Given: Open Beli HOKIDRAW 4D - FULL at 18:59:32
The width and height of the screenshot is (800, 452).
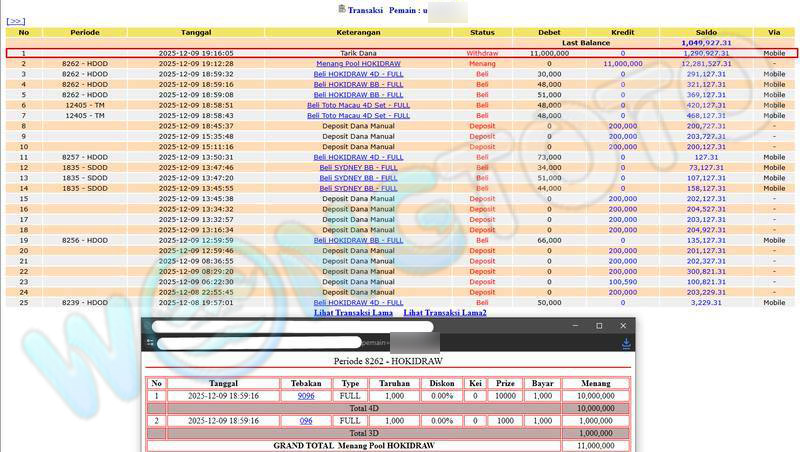Looking at the screenshot, I should click(x=358, y=74).
